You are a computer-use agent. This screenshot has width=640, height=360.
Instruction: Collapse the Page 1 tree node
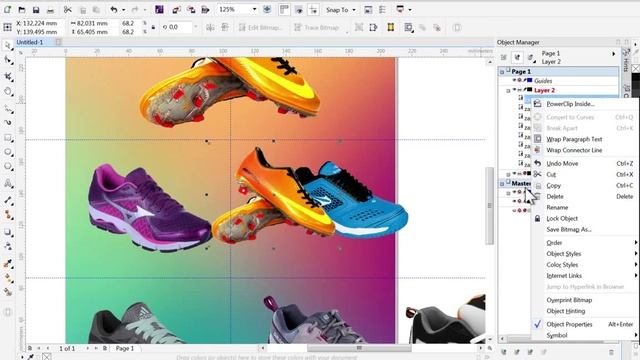click(x=502, y=72)
